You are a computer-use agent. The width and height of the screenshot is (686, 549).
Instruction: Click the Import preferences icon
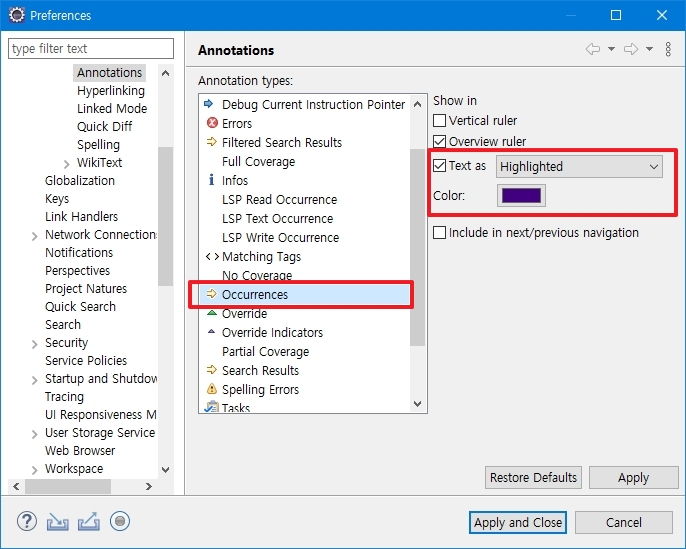point(57,521)
